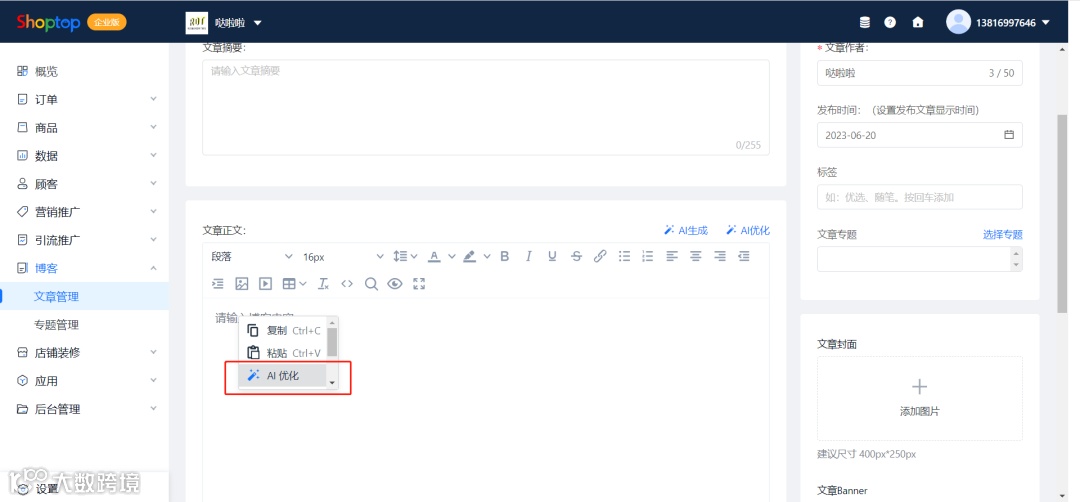Open source code view icon

347,284
